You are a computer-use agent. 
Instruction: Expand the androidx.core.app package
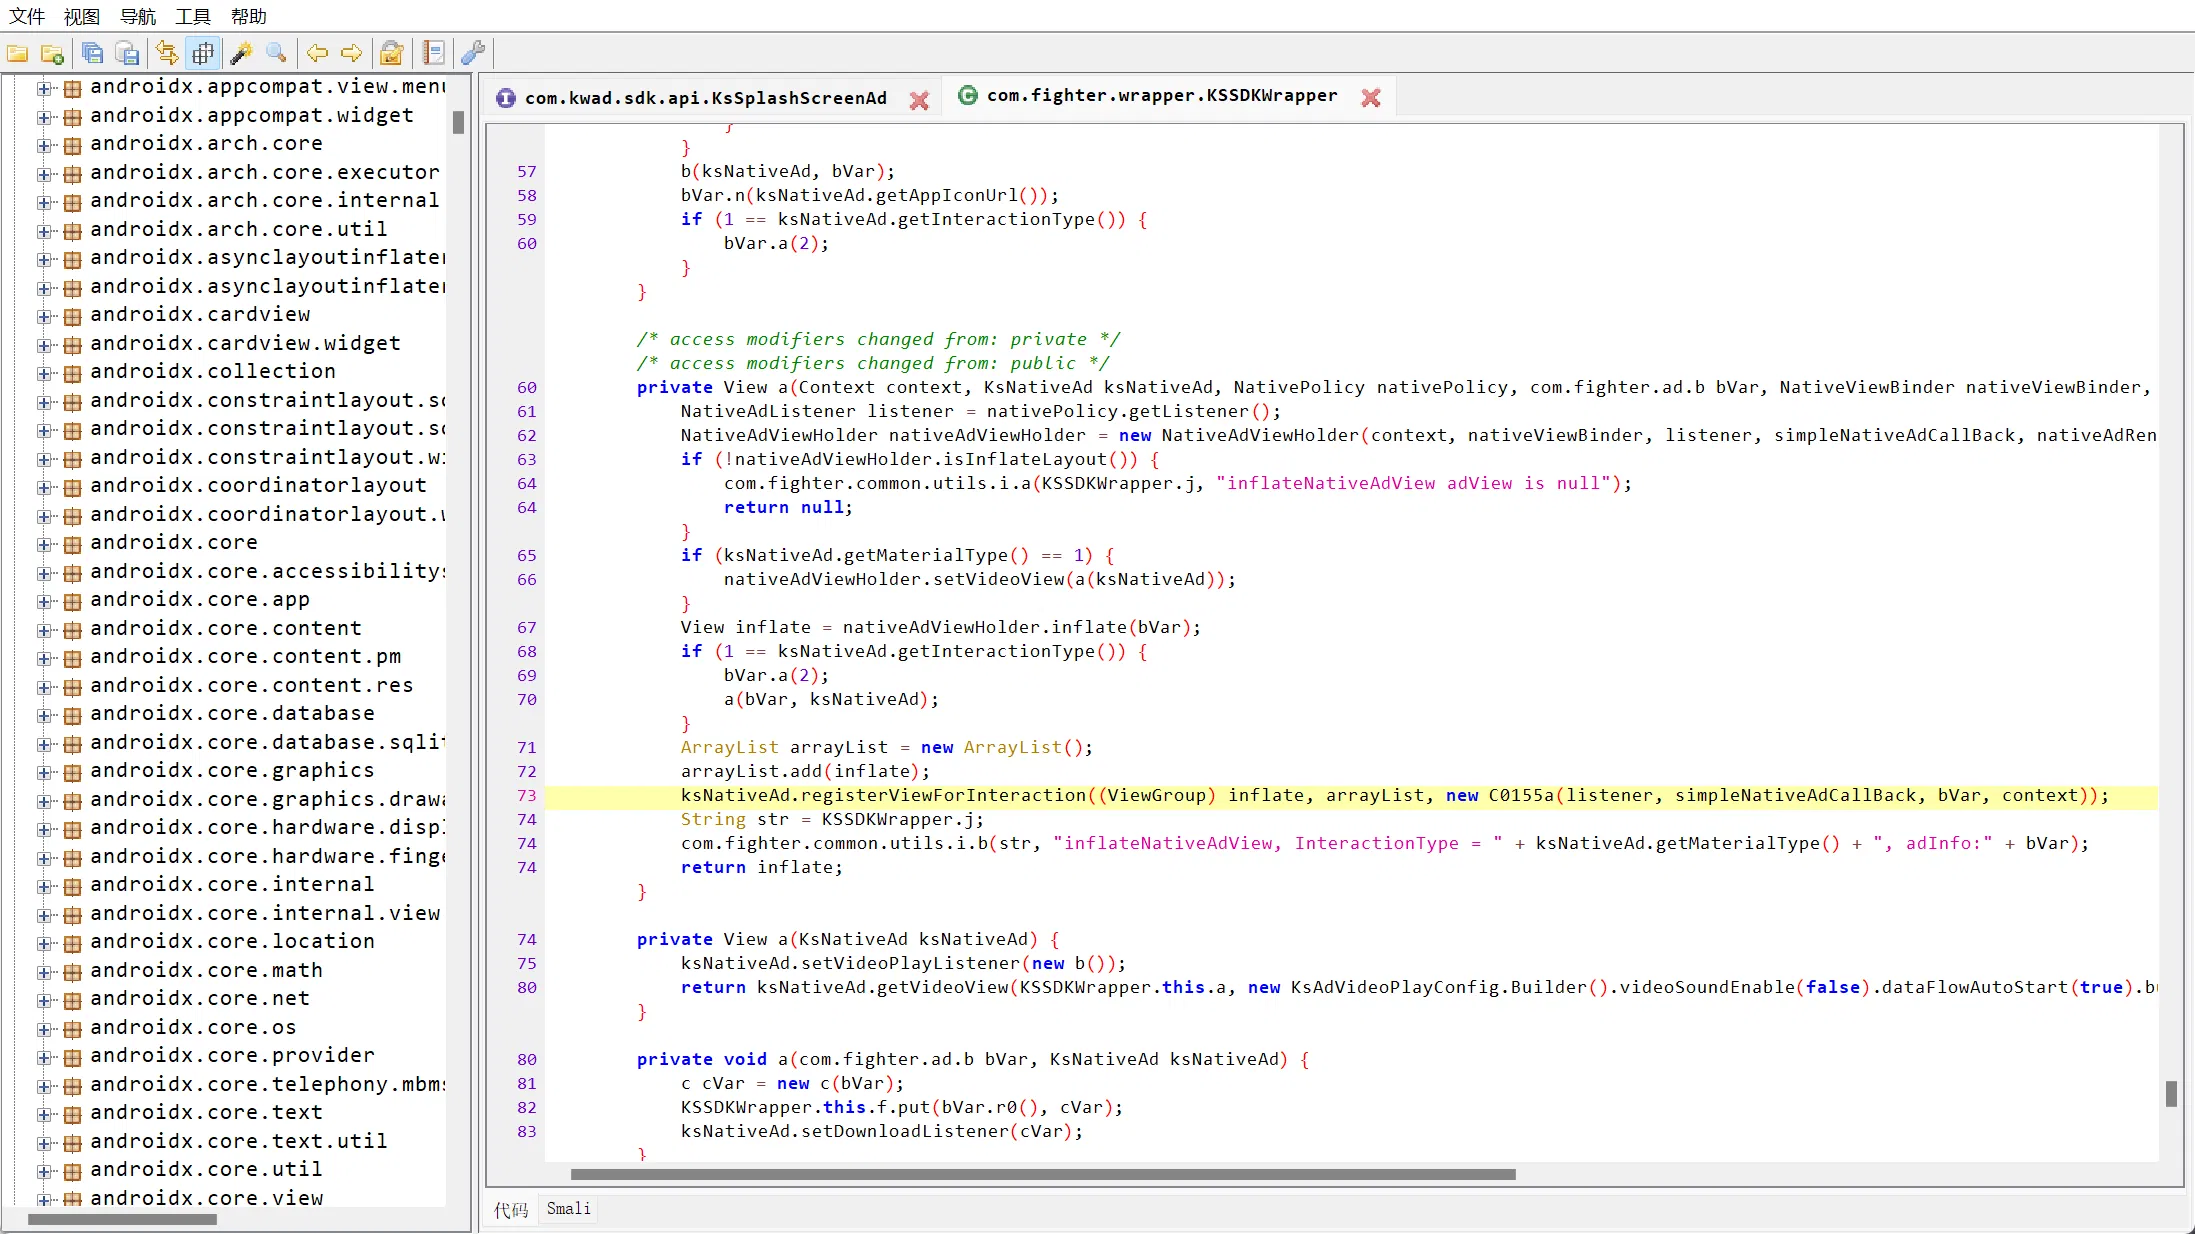[x=44, y=601]
